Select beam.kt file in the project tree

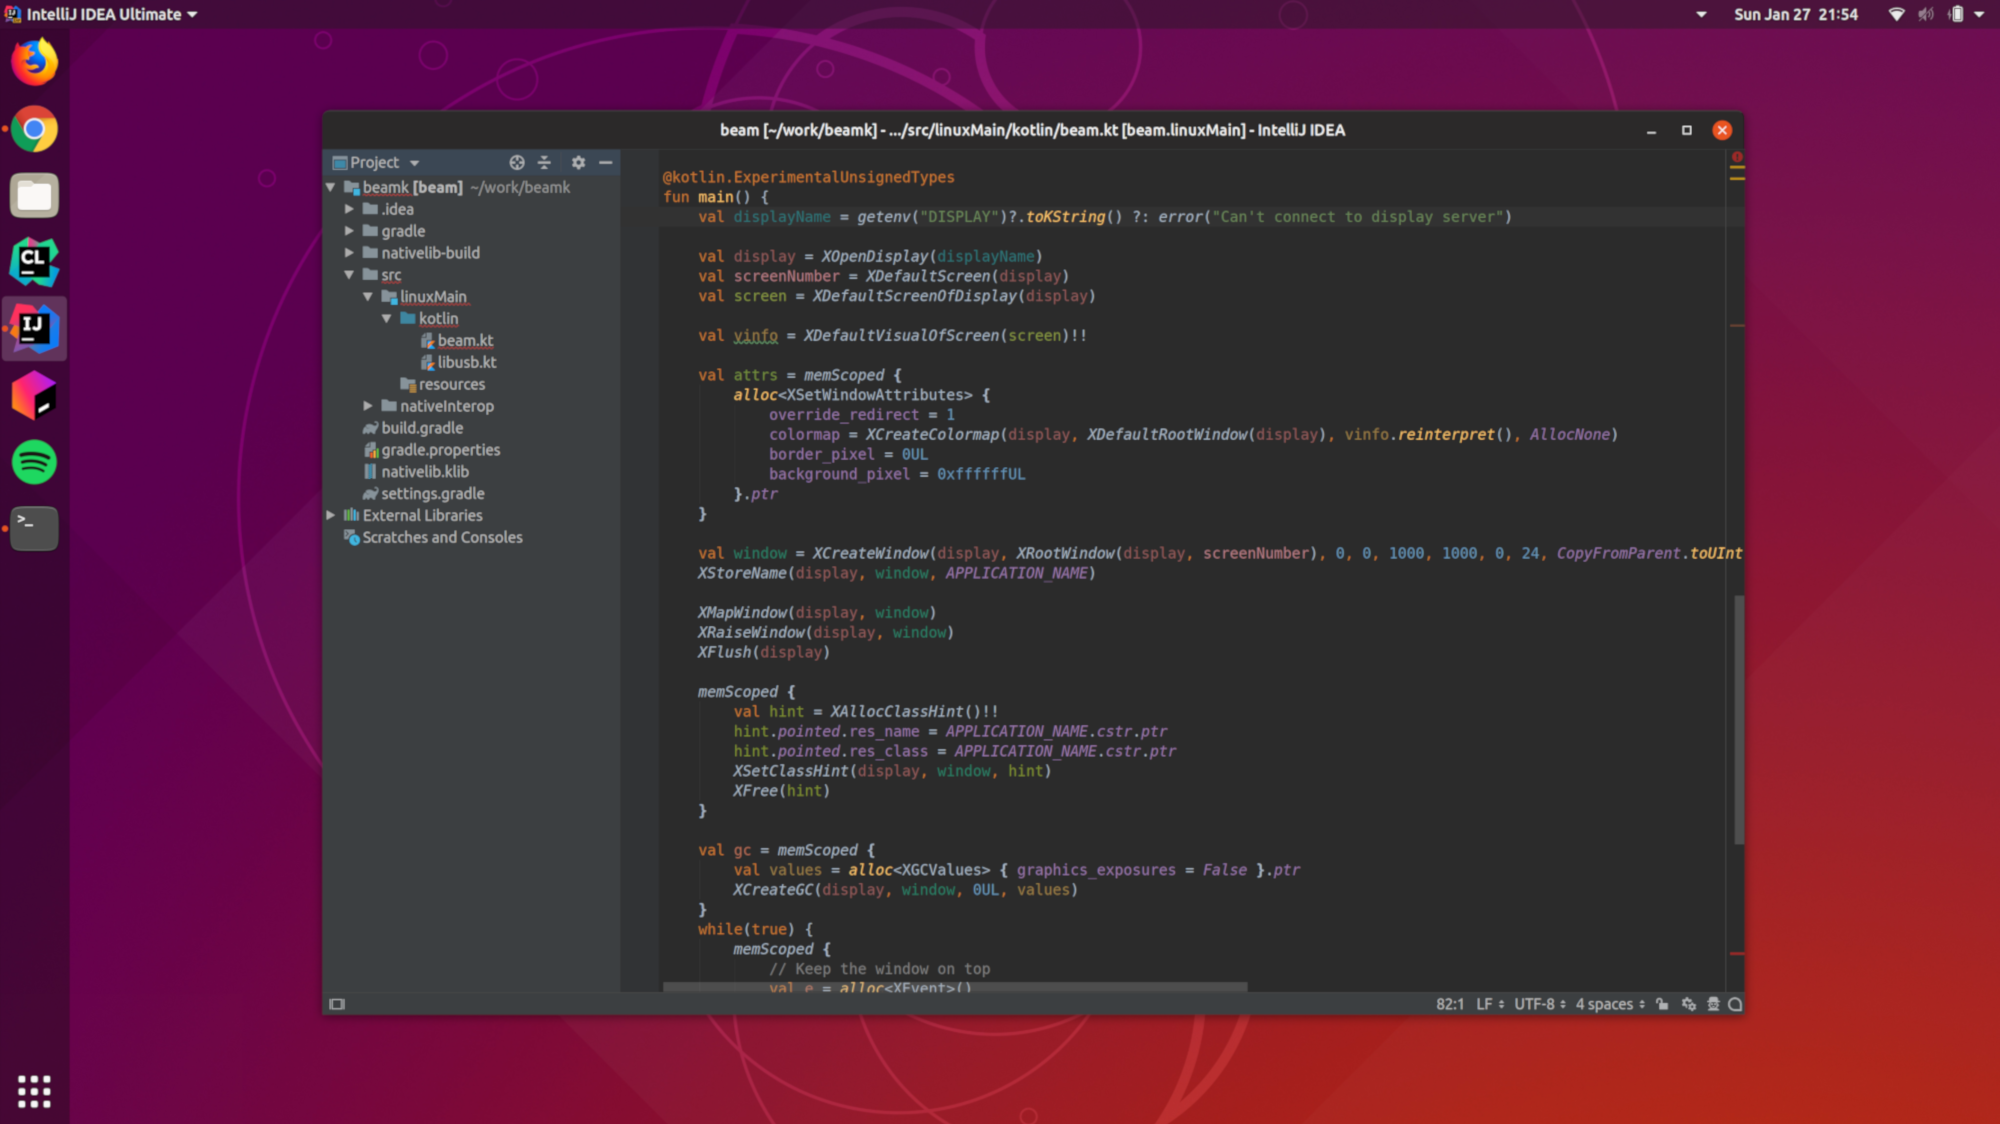point(464,339)
